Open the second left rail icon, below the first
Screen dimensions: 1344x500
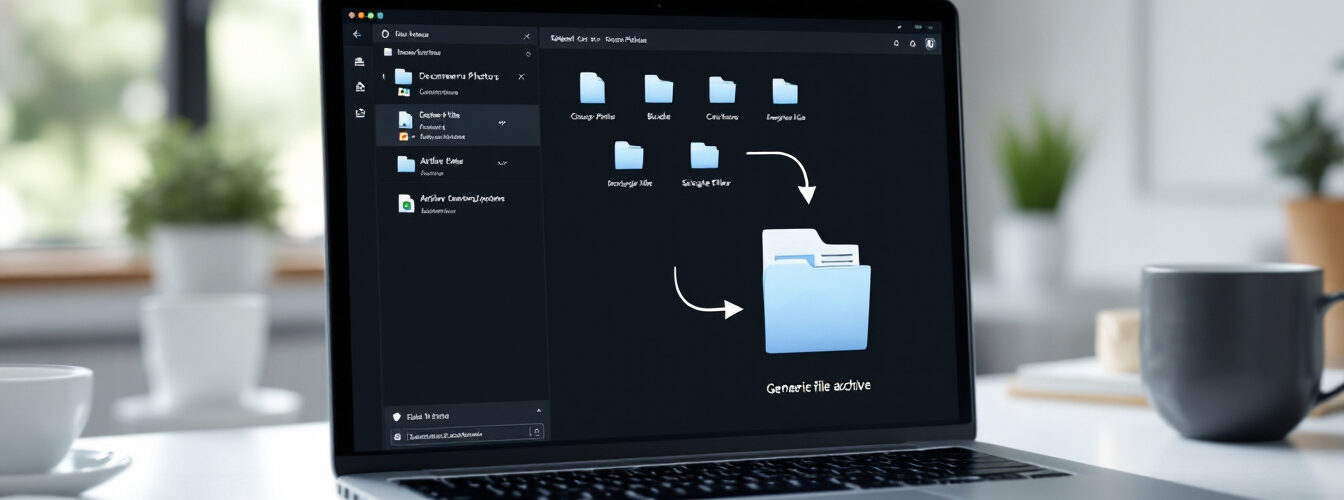tap(360, 87)
